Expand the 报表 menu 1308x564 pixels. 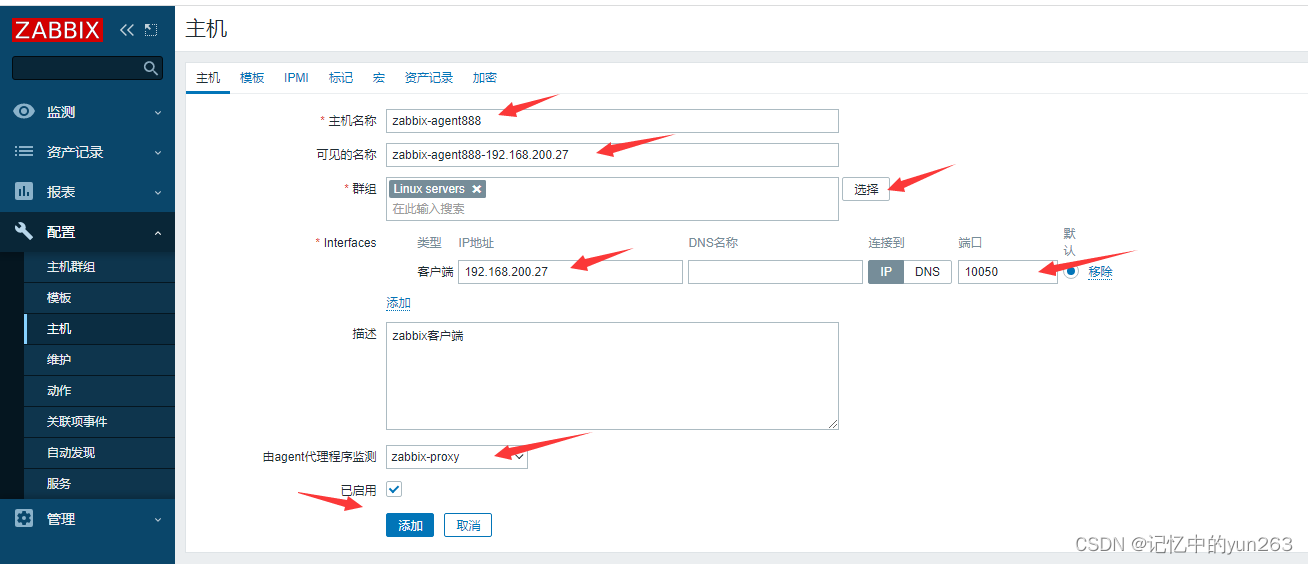157,192
